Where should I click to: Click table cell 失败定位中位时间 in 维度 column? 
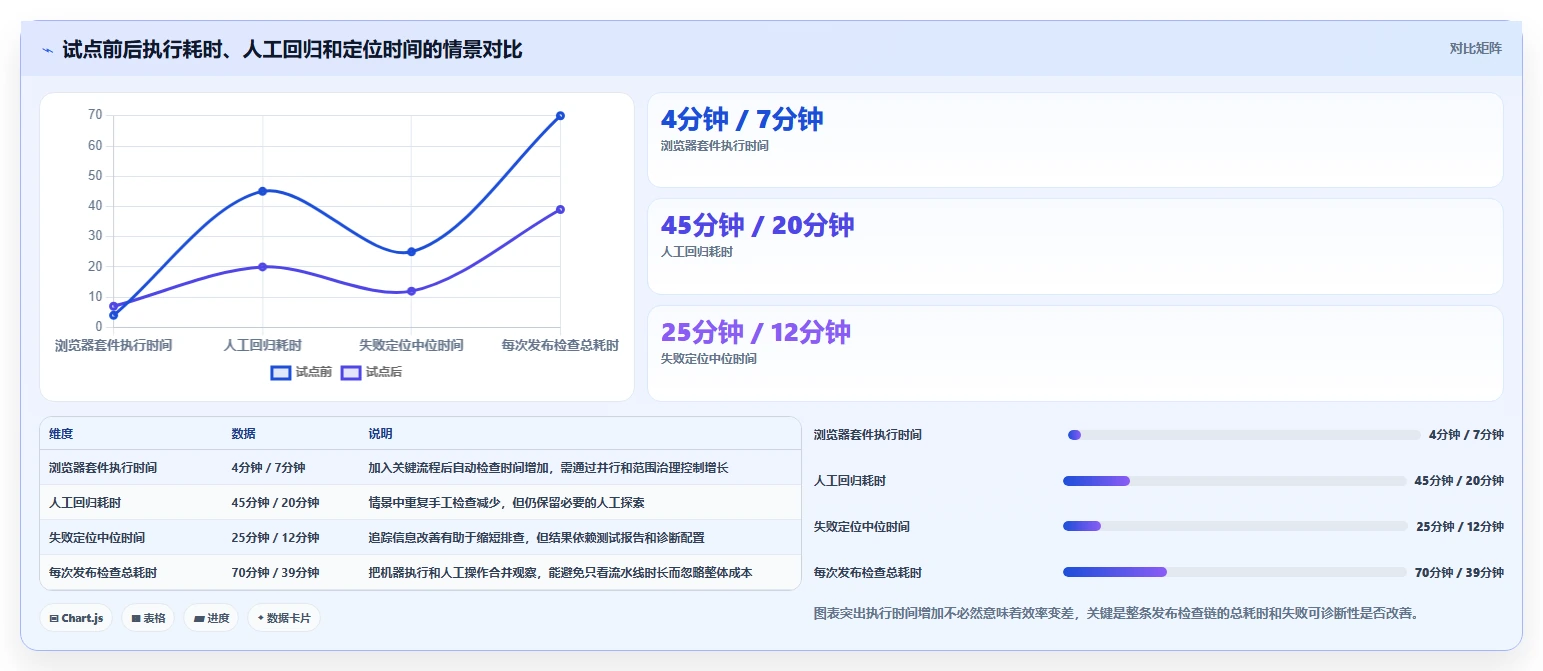tap(97, 538)
